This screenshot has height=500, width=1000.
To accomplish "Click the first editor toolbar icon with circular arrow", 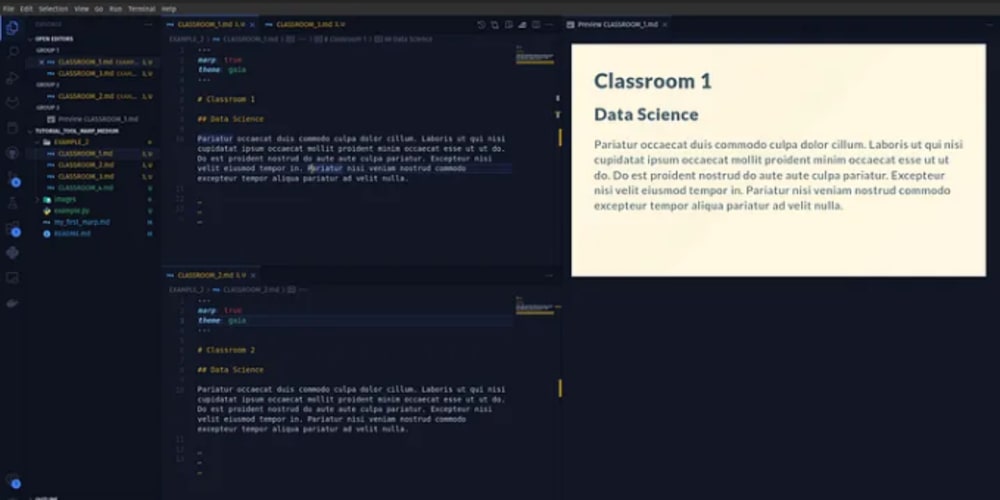I will [x=482, y=25].
